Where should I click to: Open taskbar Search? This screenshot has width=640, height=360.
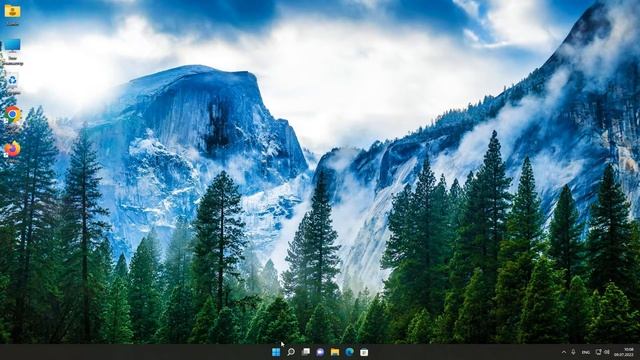pos(291,352)
